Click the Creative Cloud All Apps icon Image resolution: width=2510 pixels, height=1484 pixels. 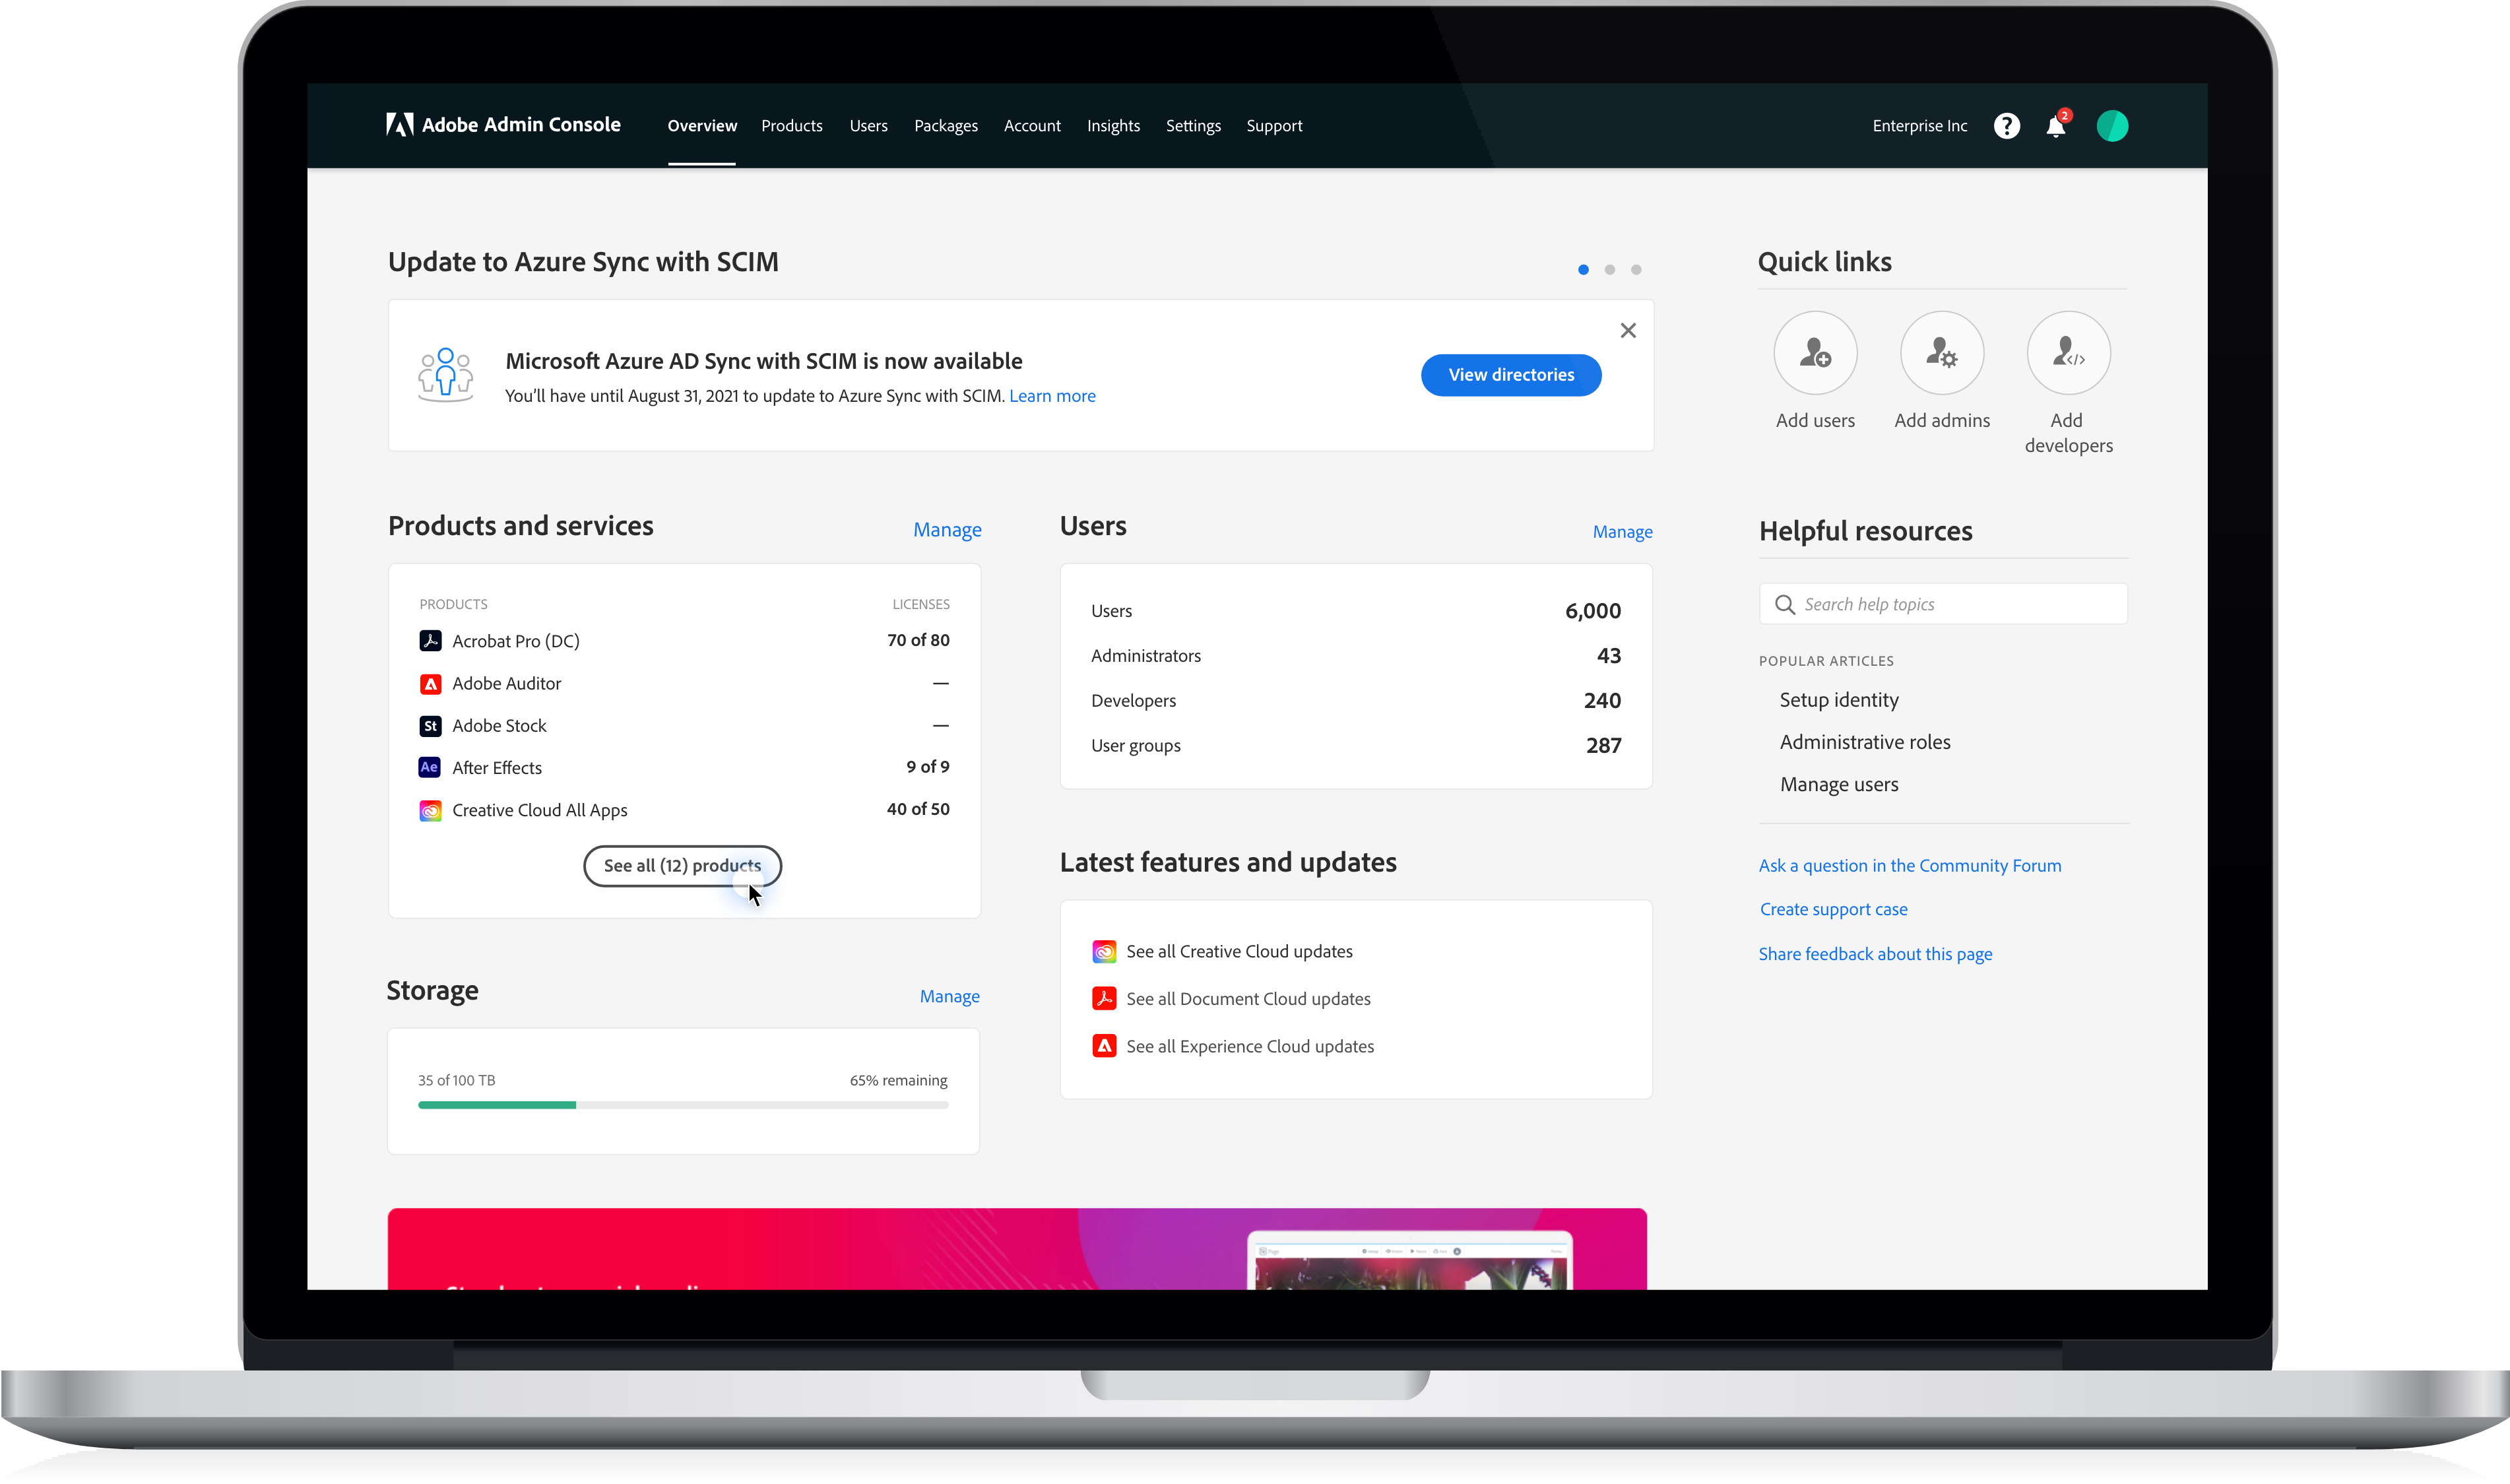click(430, 810)
